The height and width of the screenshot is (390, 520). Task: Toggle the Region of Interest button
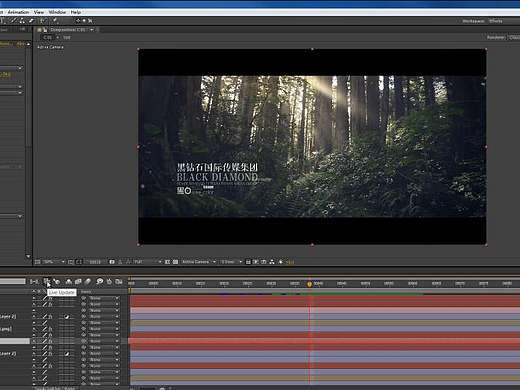click(167, 262)
